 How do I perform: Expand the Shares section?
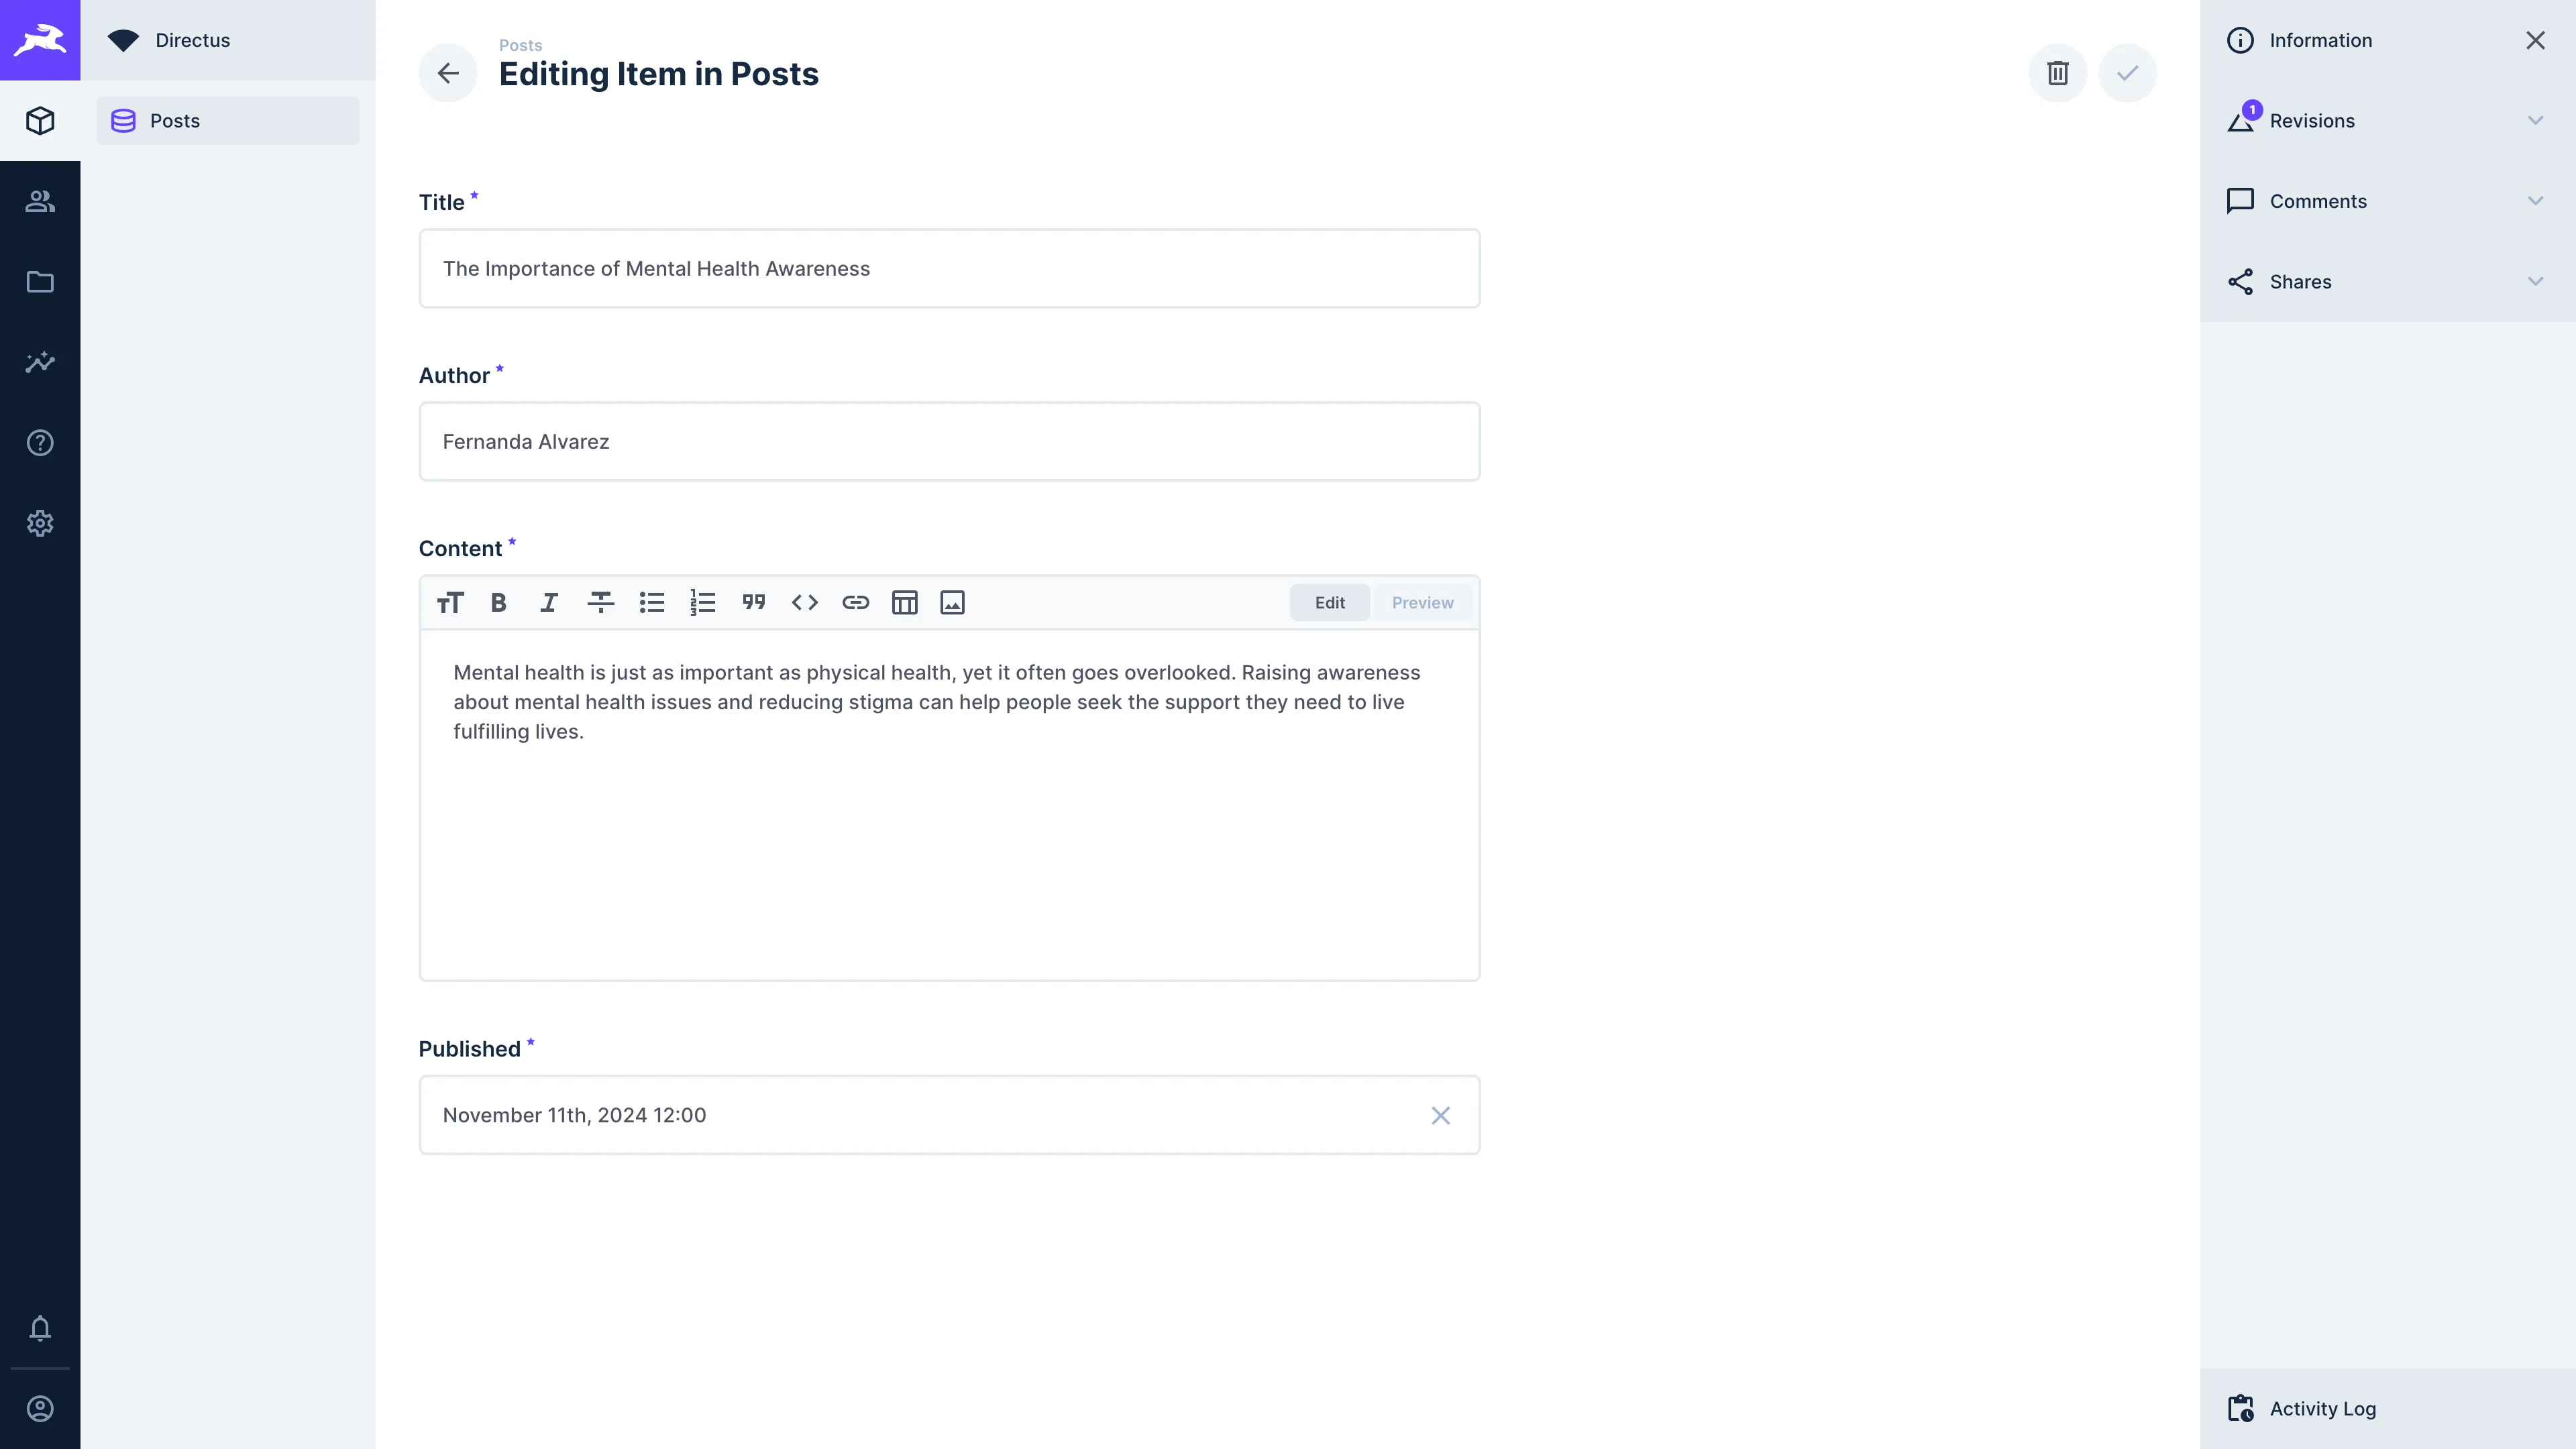[2386, 282]
